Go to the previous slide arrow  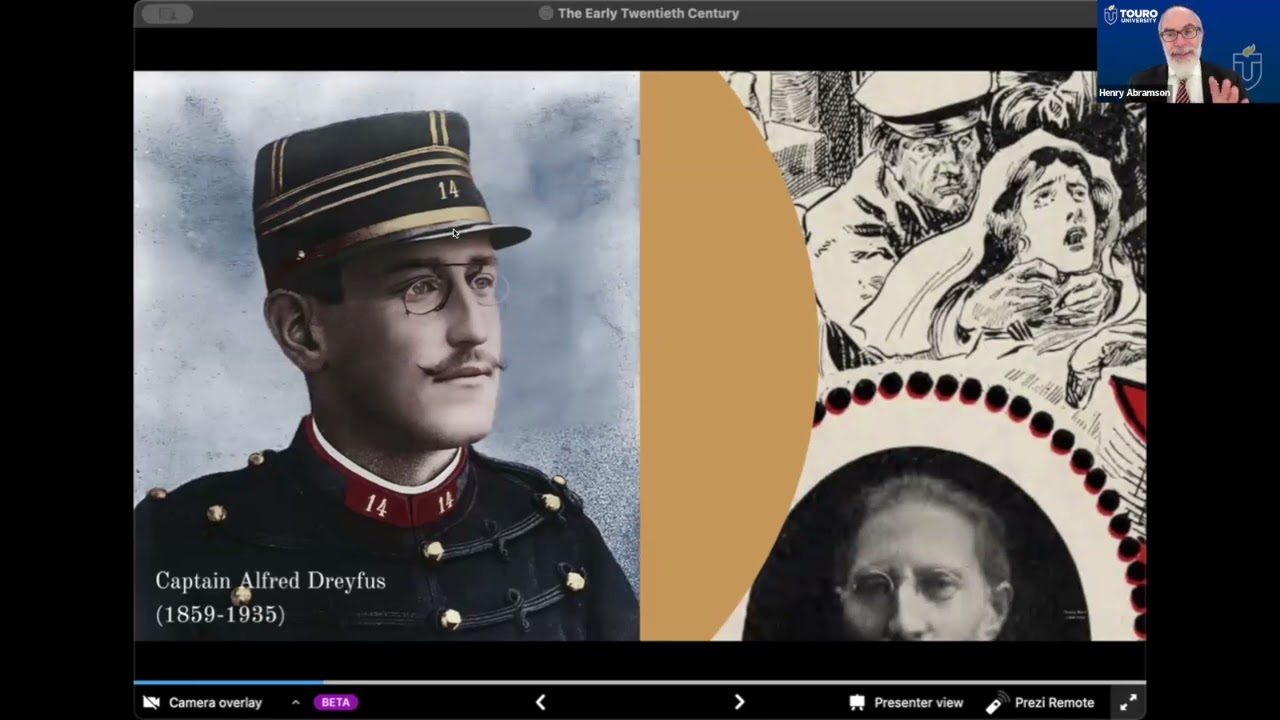point(540,702)
